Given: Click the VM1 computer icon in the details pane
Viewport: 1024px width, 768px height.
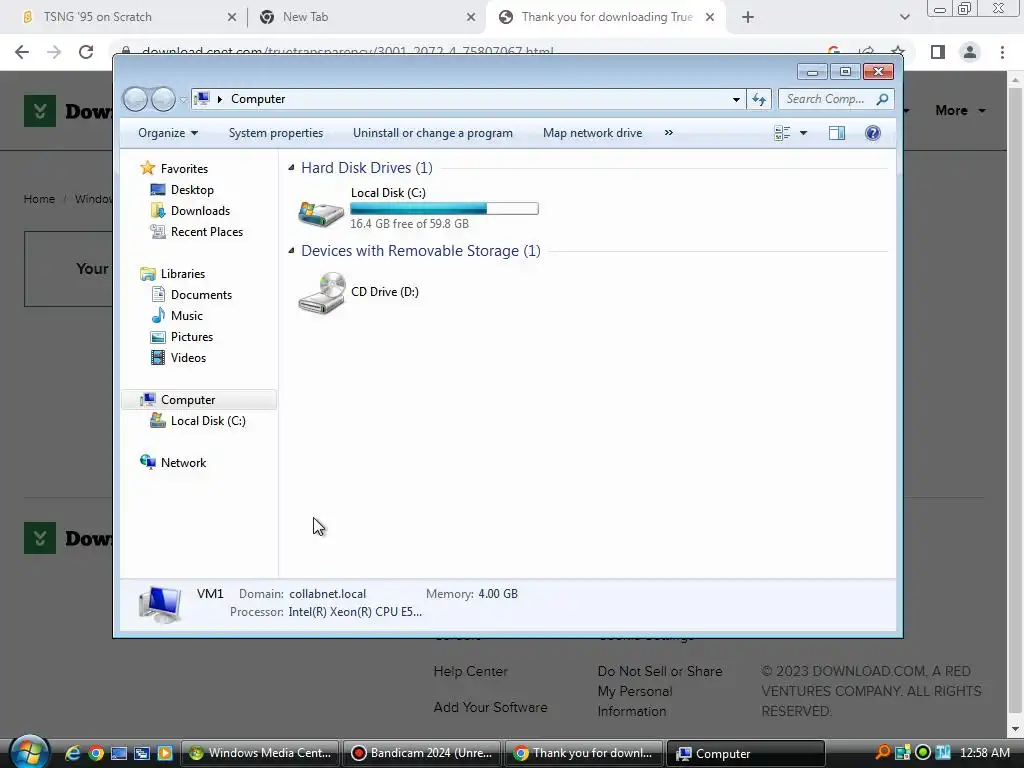Looking at the screenshot, I should [x=160, y=604].
